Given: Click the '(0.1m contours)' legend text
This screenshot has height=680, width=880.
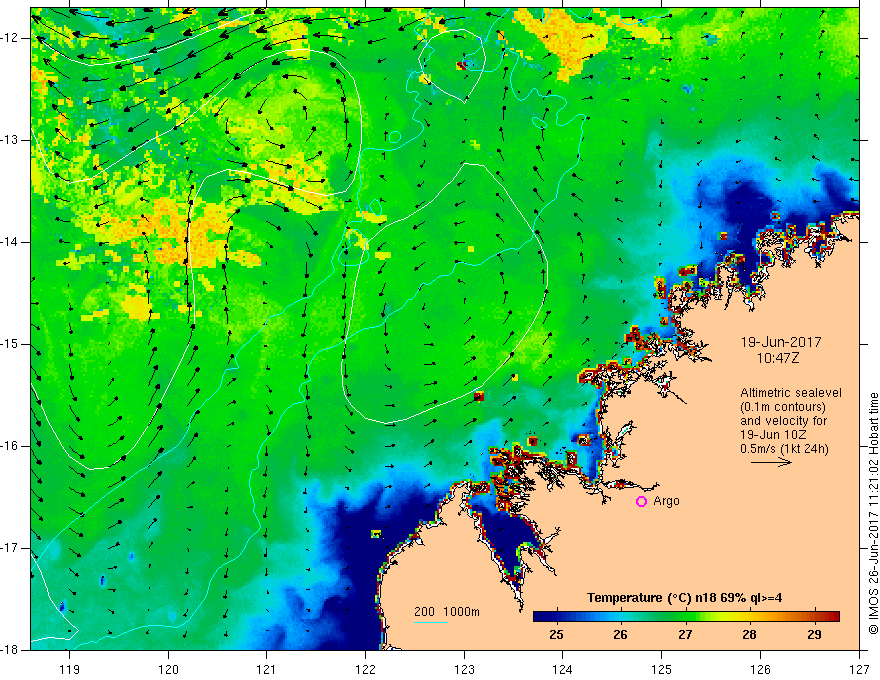Looking at the screenshot, I should tap(783, 407).
